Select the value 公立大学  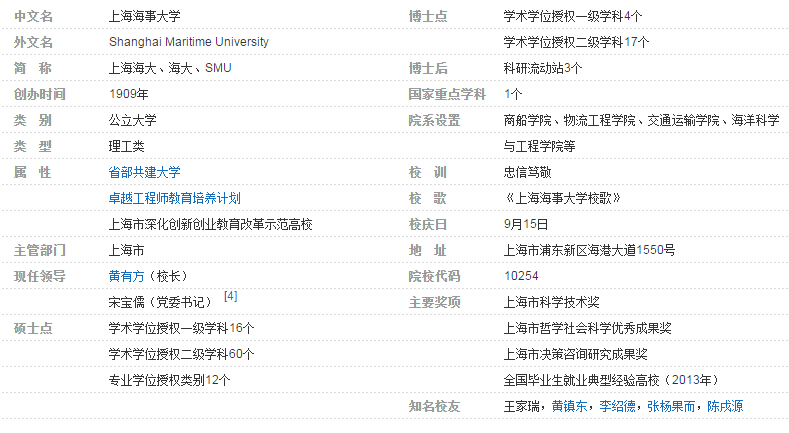(132, 121)
